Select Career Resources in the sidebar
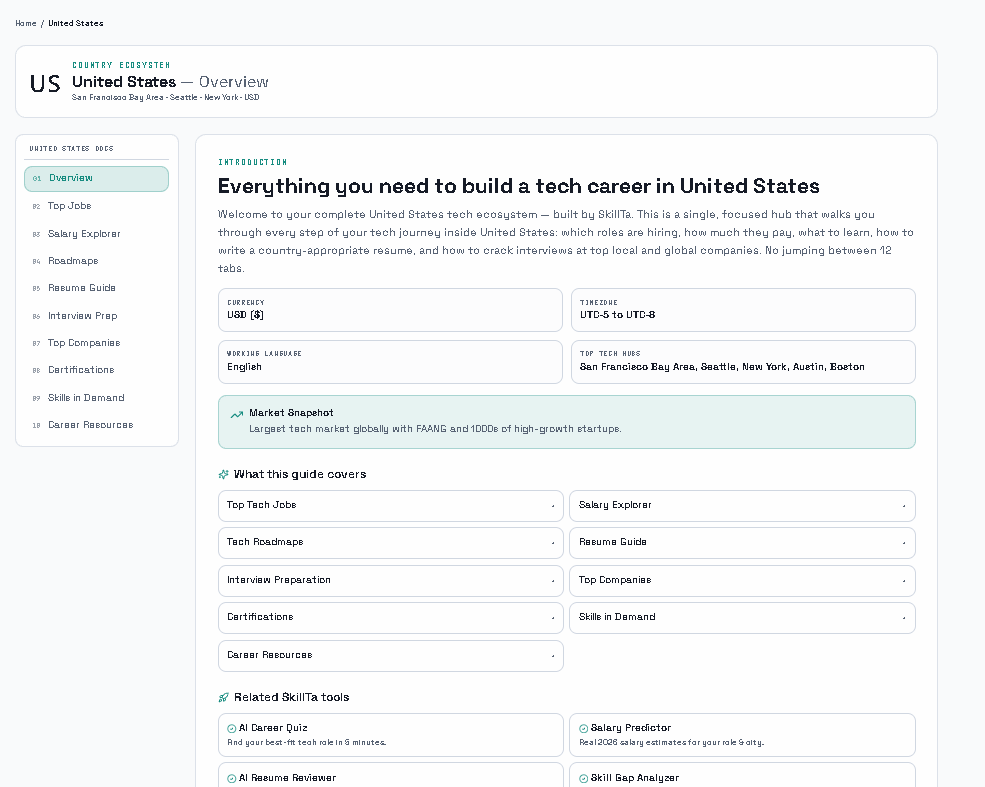The width and height of the screenshot is (985, 787). click(x=97, y=425)
